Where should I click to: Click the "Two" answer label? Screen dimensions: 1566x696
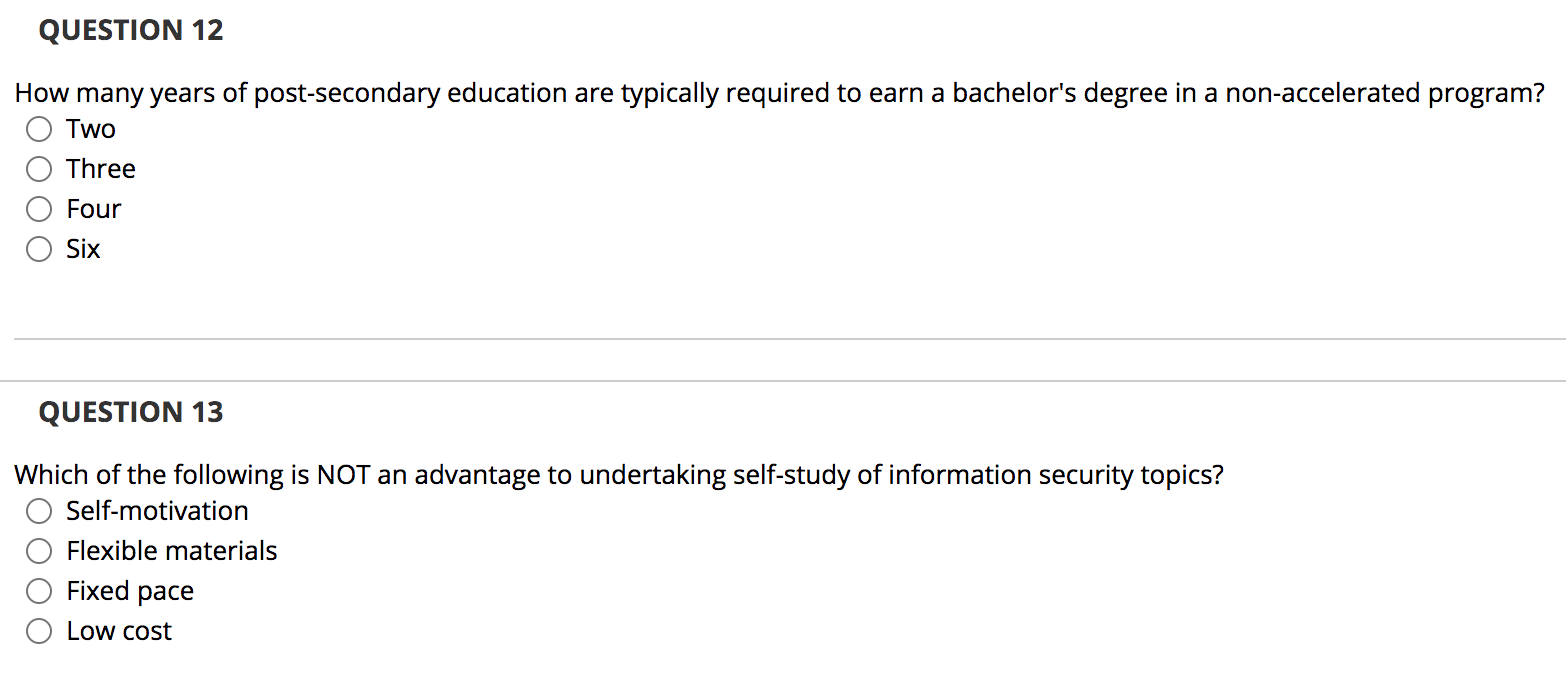pyautogui.click(x=90, y=129)
